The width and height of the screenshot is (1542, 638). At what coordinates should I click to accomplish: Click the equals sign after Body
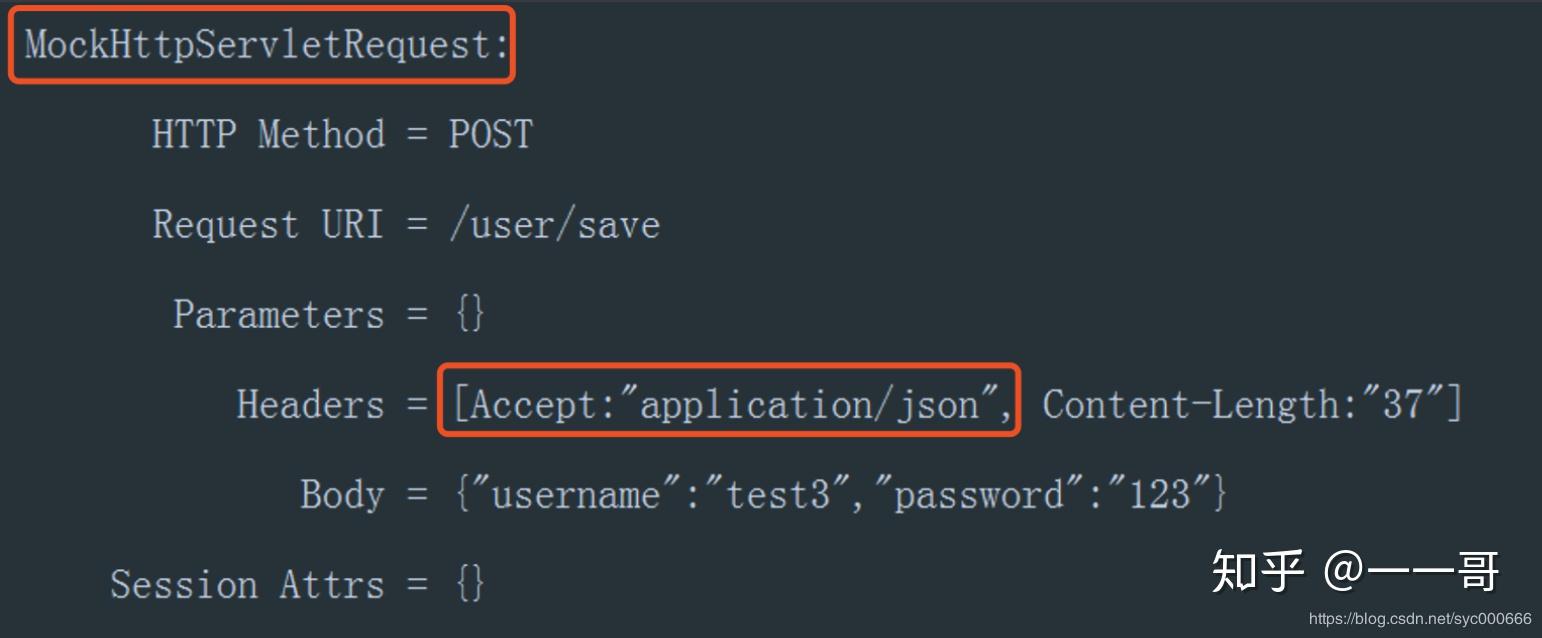(x=417, y=495)
